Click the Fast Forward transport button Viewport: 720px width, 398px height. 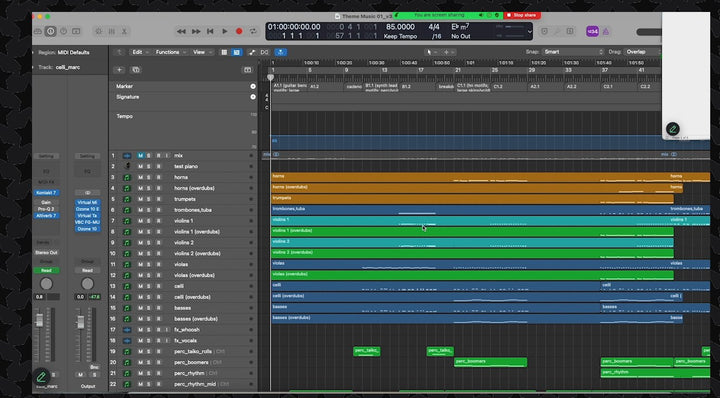tap(196, 31)
